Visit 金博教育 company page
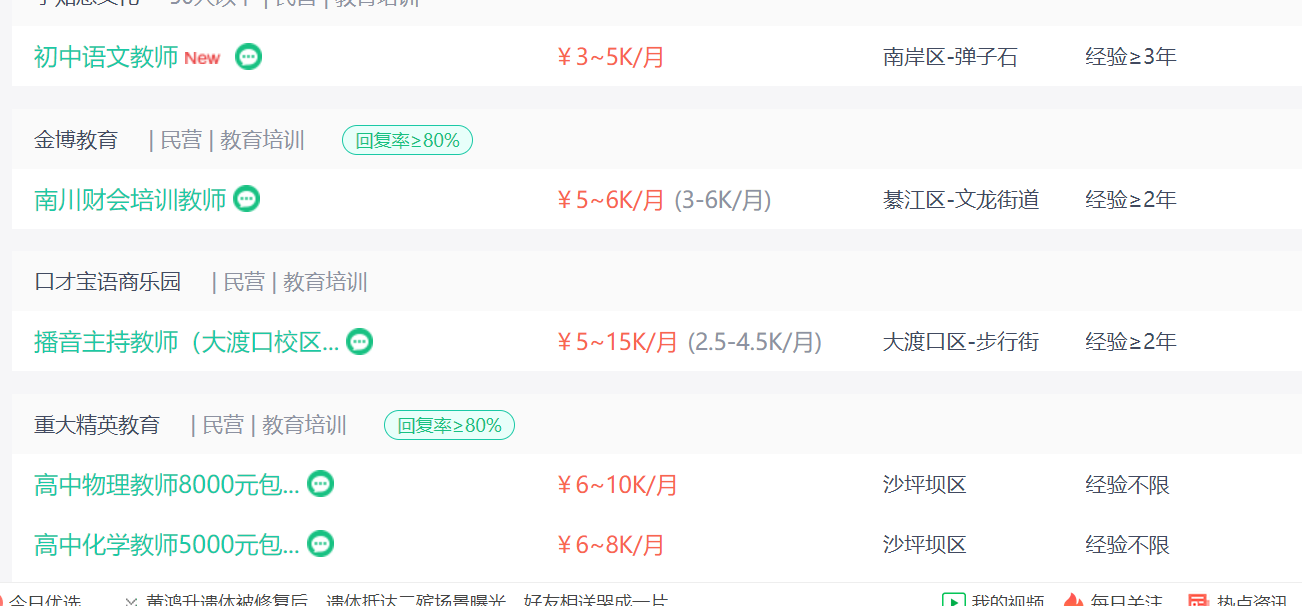This screenshot has width=1302, height=606. pos(76,140)
